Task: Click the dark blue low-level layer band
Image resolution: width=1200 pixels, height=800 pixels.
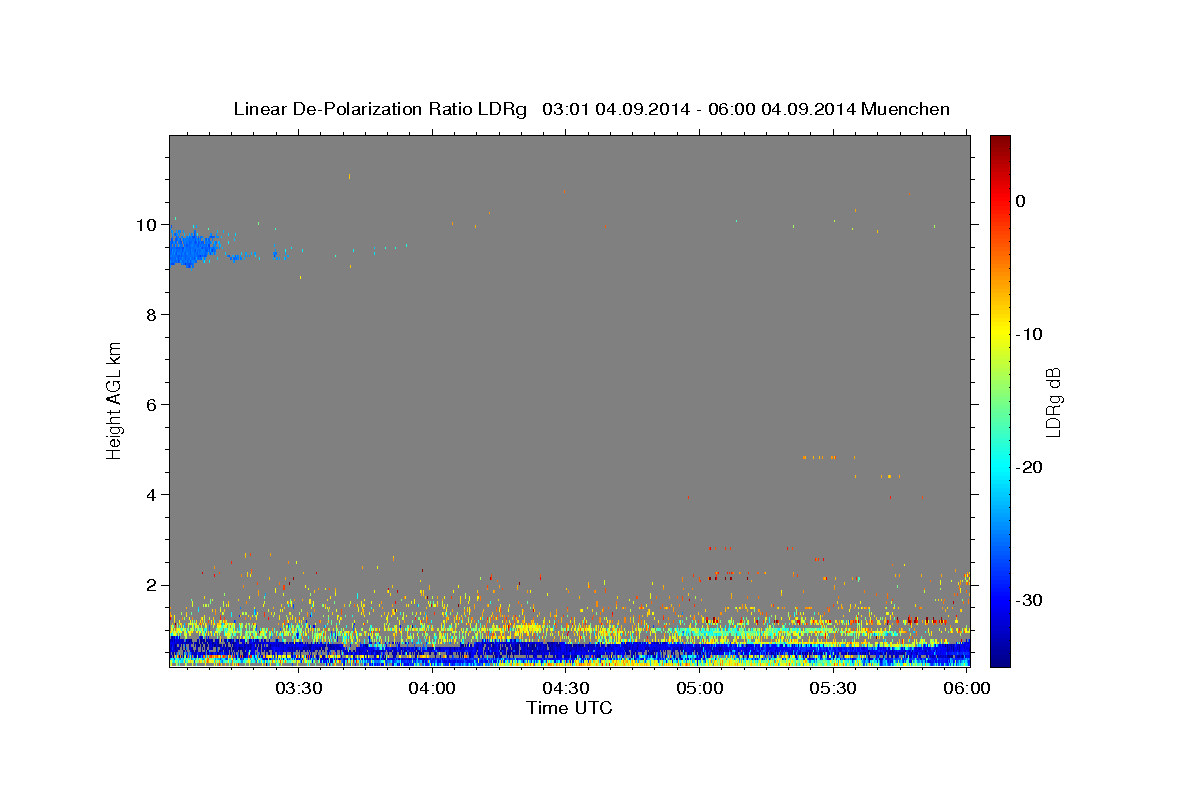Action: (x=570, y=650)
